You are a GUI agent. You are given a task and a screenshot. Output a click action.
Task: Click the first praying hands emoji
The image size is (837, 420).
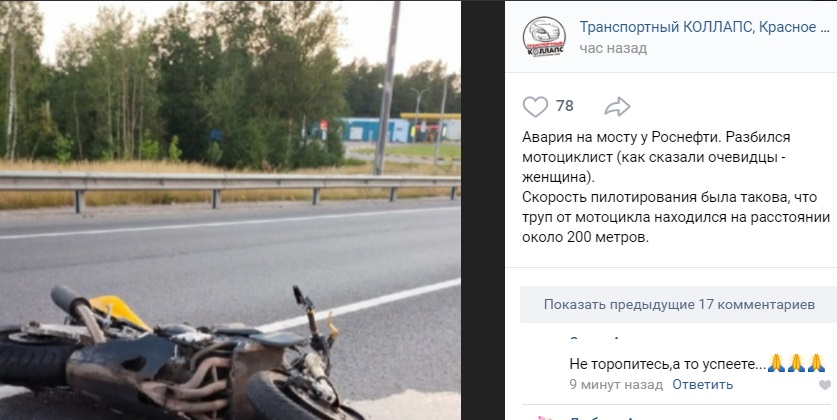tap(776, 363)
